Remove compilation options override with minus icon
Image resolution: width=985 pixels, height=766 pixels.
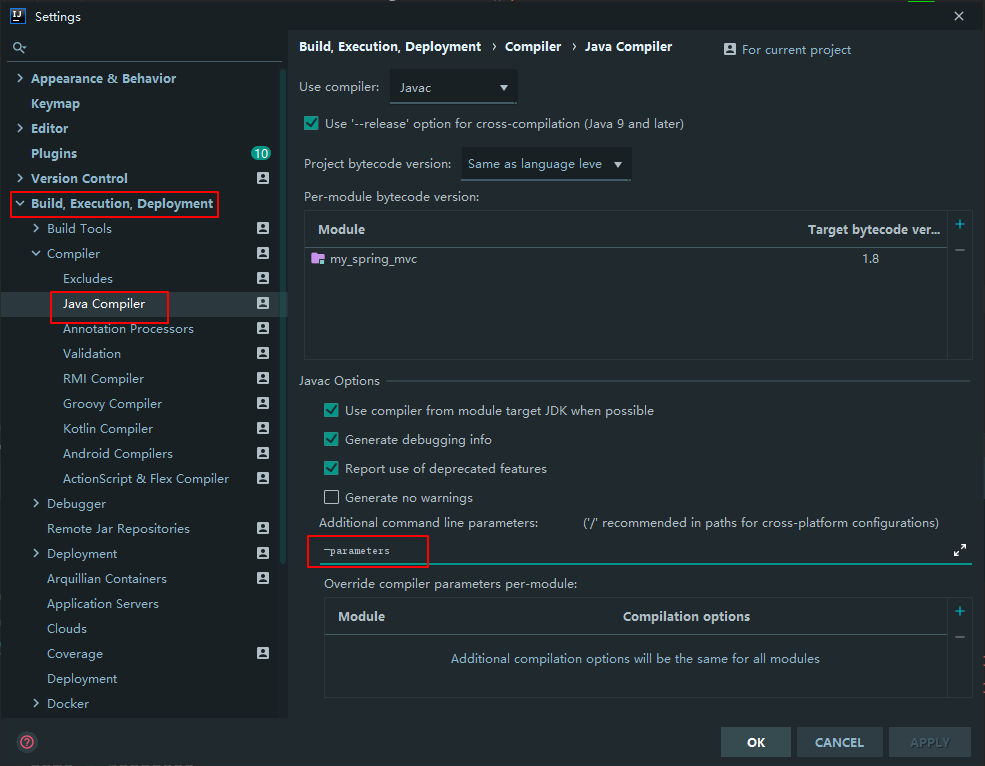tap(959, 637)
